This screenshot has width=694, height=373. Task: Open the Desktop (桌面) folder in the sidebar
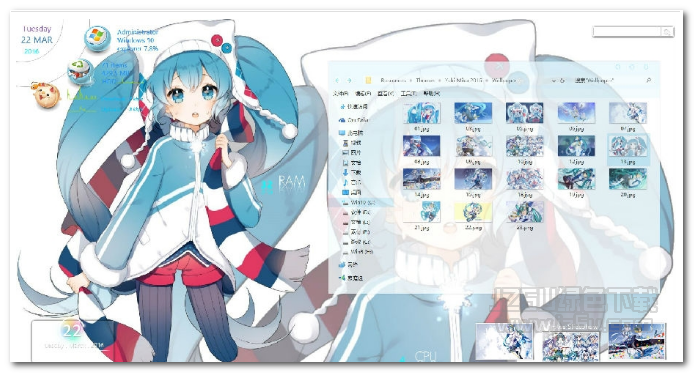point(352,192)
